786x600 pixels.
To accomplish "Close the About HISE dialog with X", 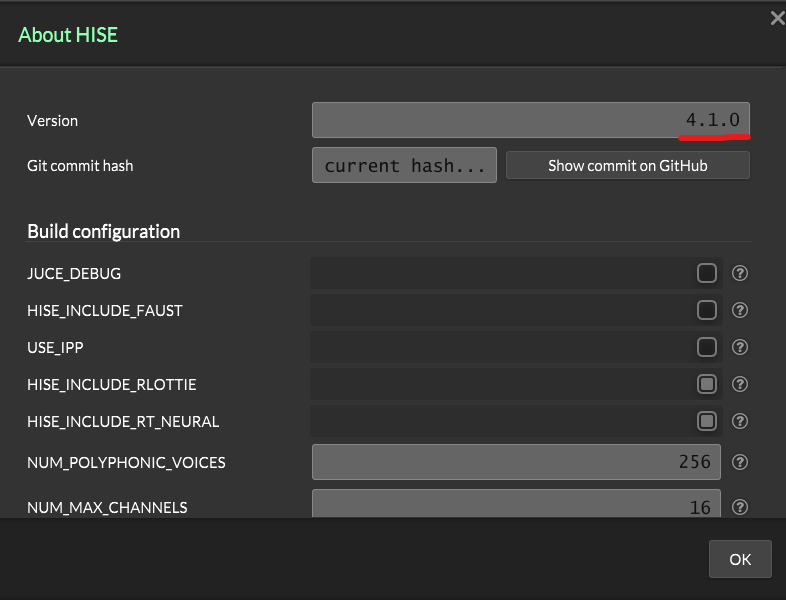I will pyautogui.click(x=776, y=18).
